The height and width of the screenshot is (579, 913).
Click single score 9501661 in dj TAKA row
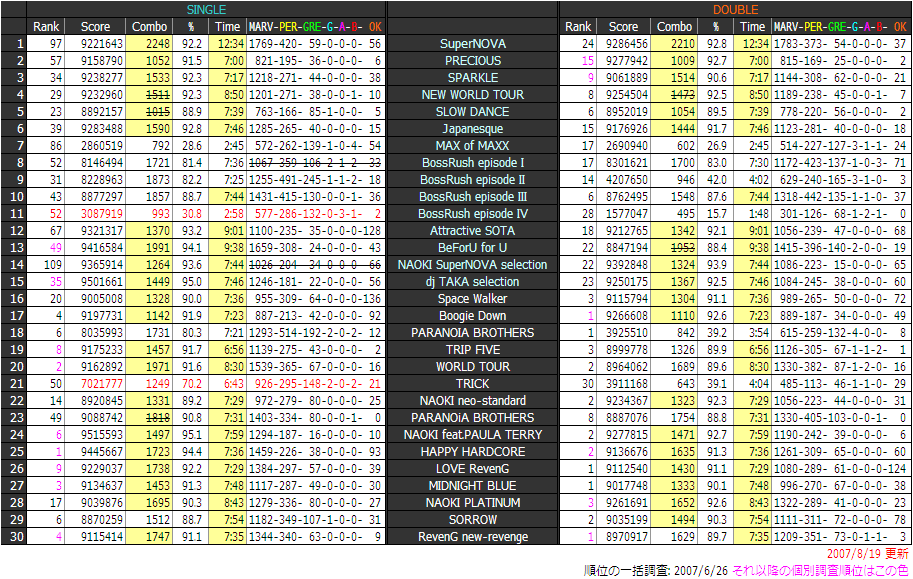point(102,282)
